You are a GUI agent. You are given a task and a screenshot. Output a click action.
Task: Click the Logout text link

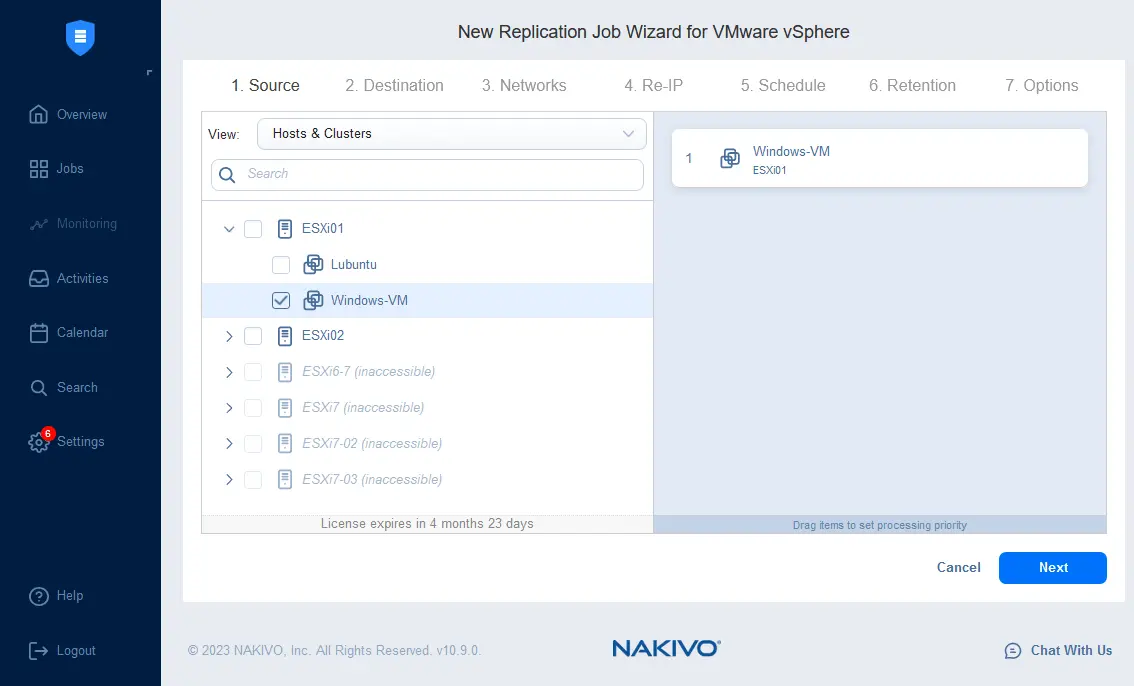point(76,651)
